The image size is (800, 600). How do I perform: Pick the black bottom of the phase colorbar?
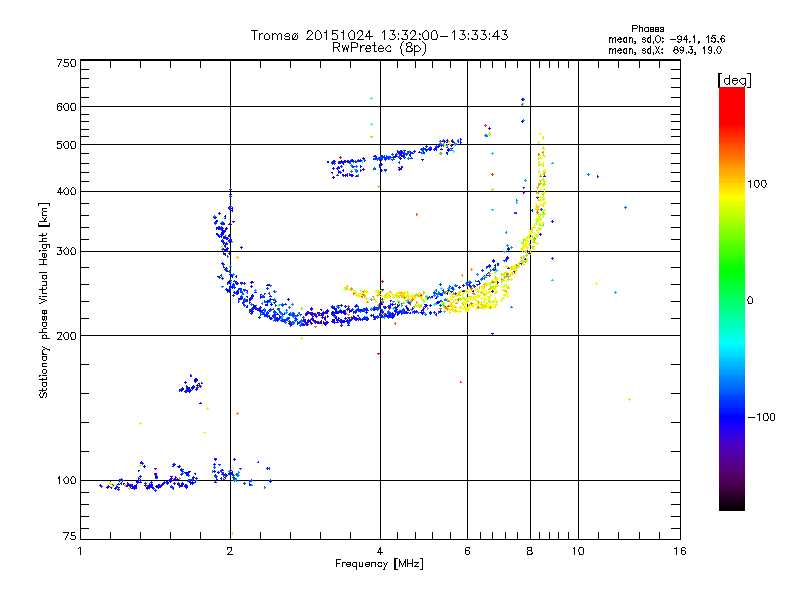[x=732, y=503]
